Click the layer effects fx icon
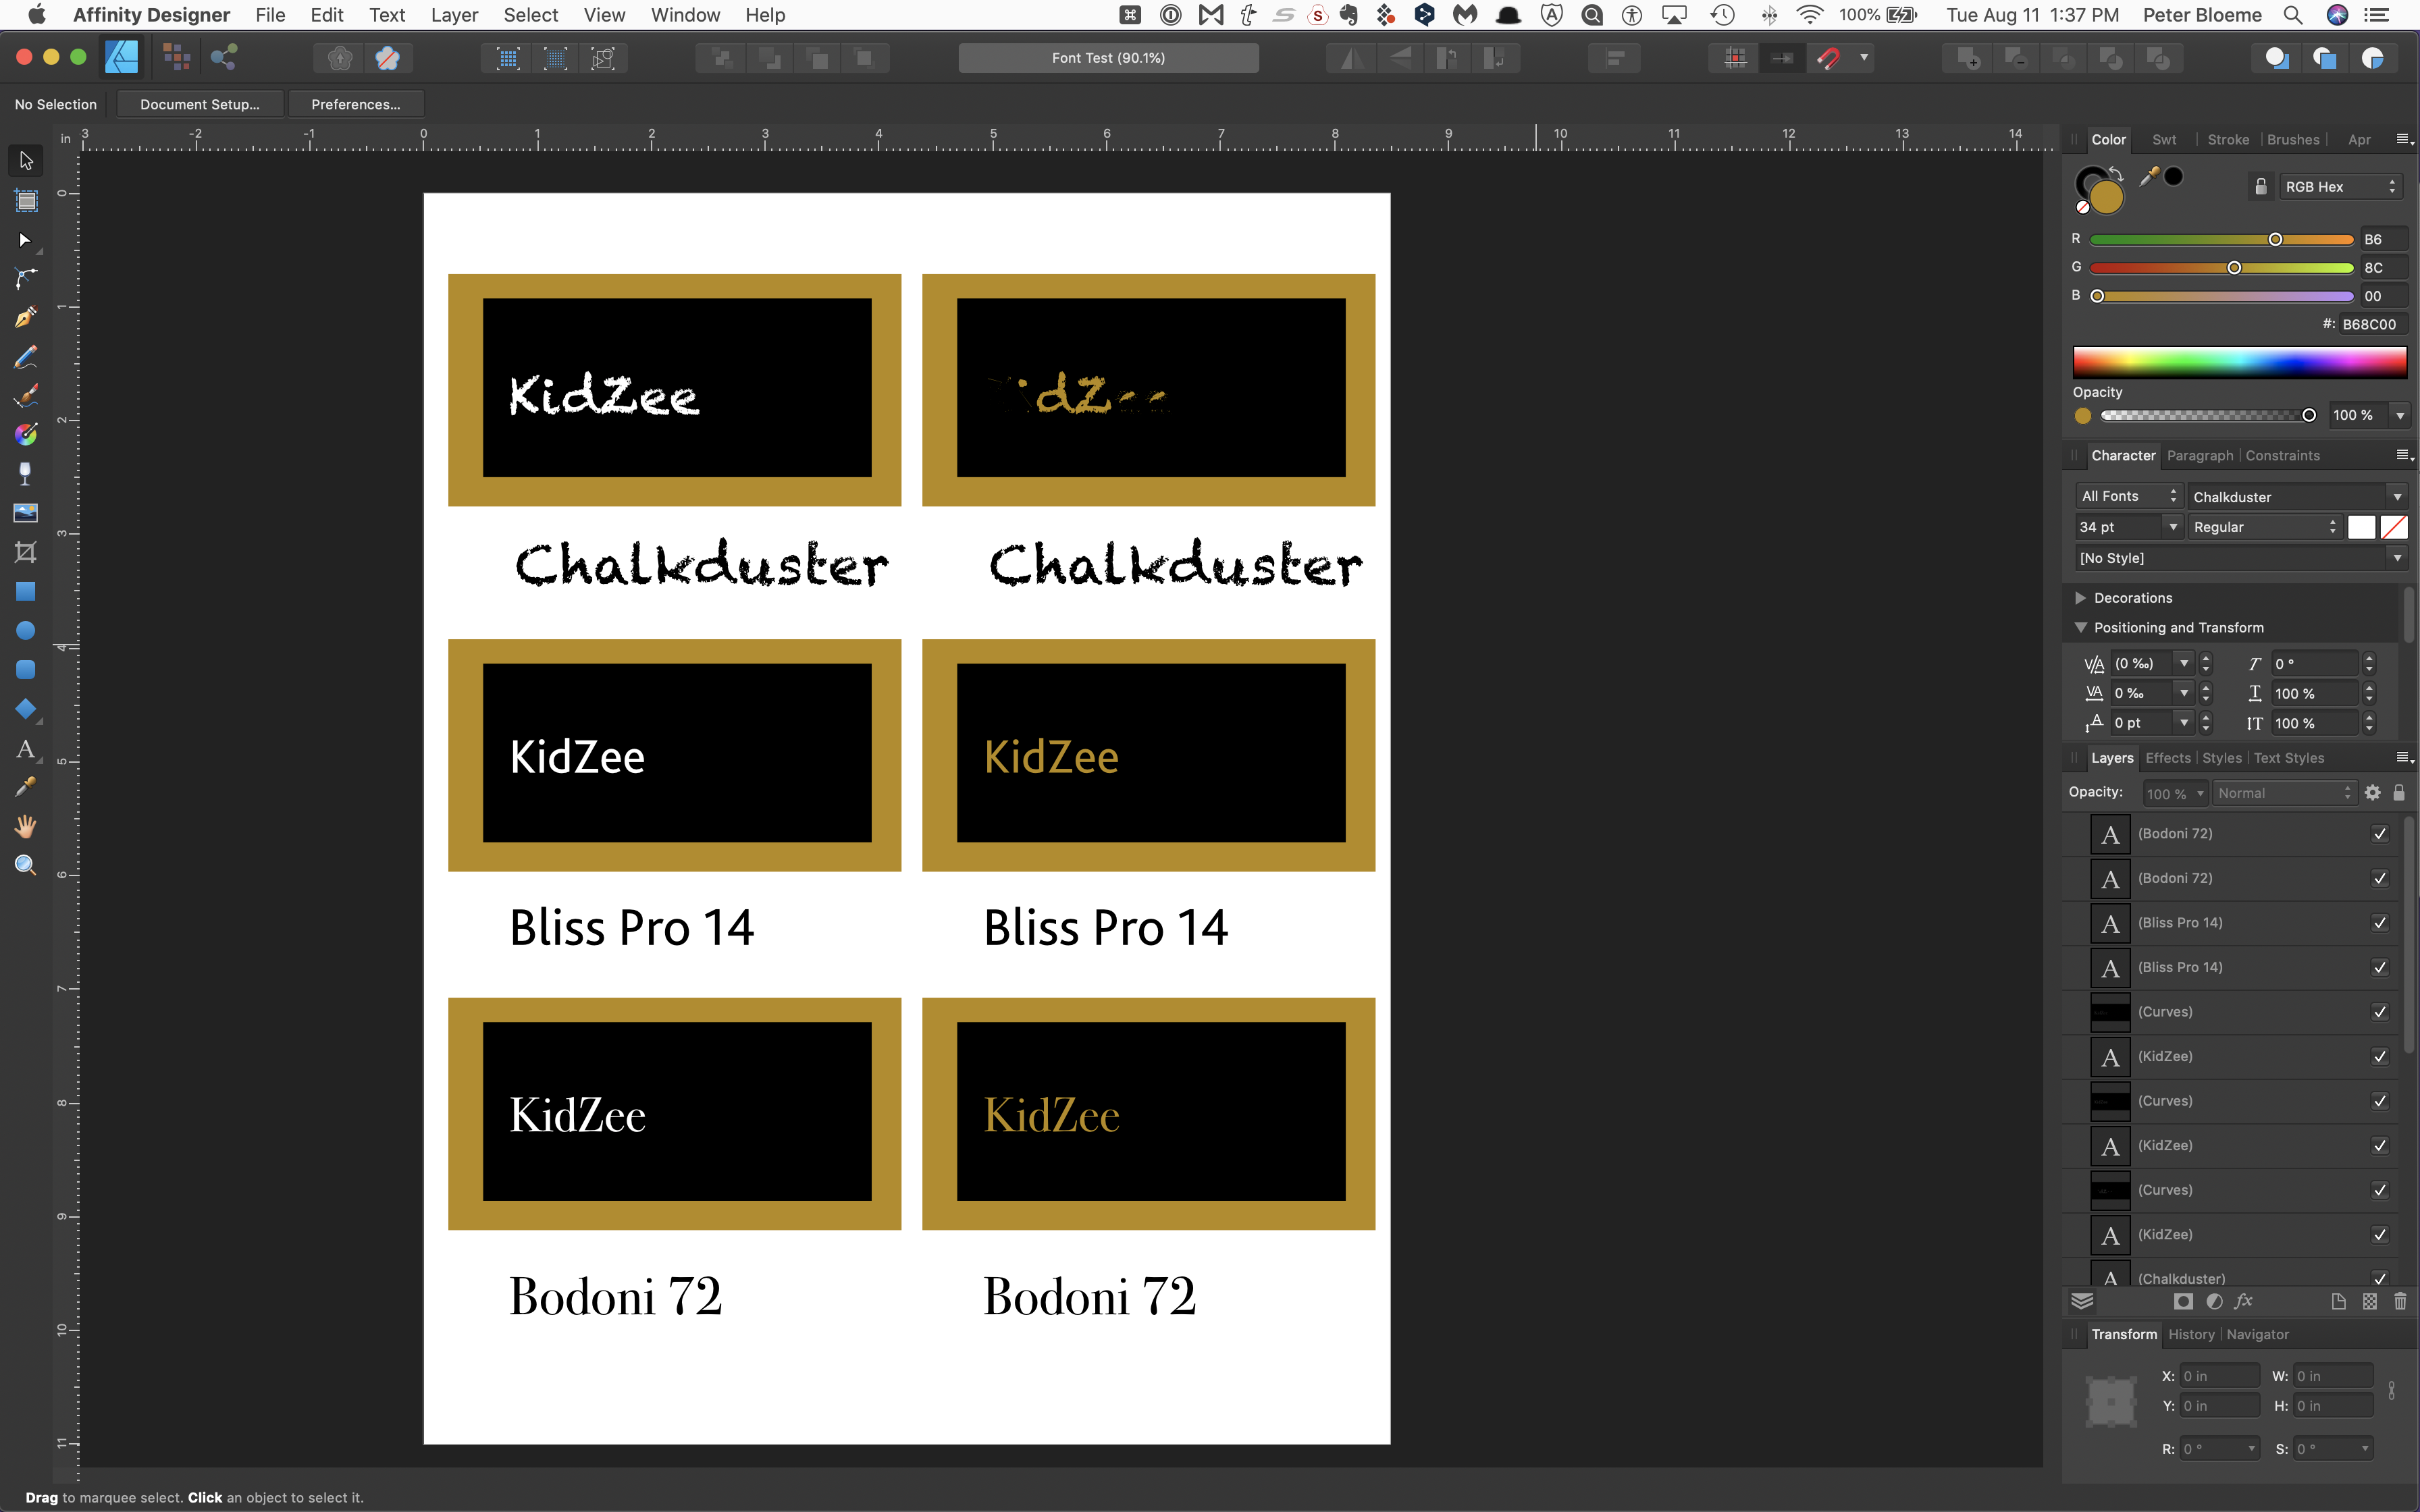This screenshot has height=1512, width=2420. coord(2244,1301)
